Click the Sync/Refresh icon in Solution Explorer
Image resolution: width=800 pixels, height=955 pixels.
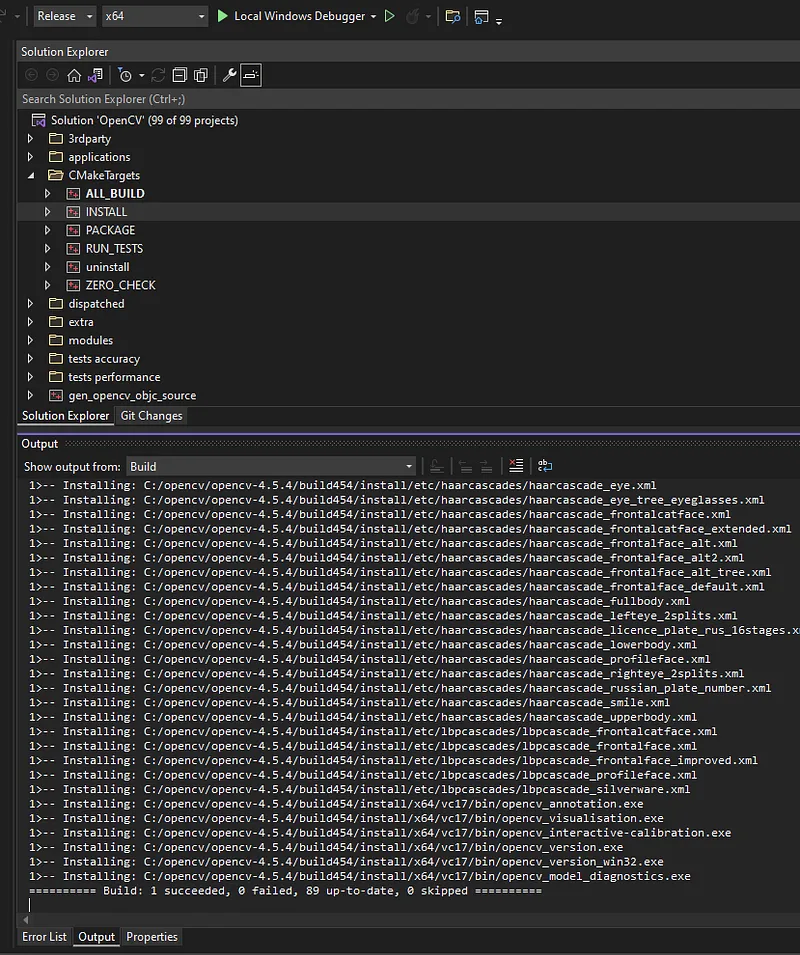(158, 75)
